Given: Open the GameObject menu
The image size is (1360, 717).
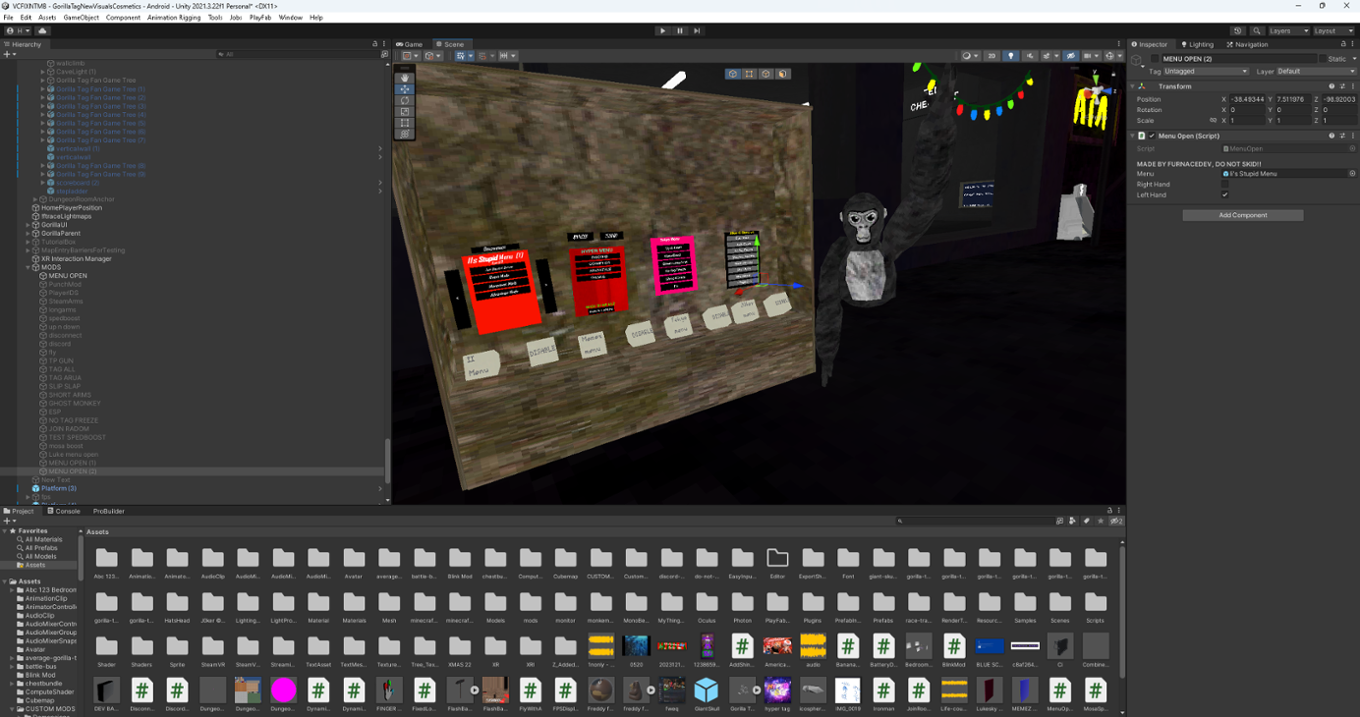Looking at the screenshot, I should pyautogui.click(x=80, y=17).
